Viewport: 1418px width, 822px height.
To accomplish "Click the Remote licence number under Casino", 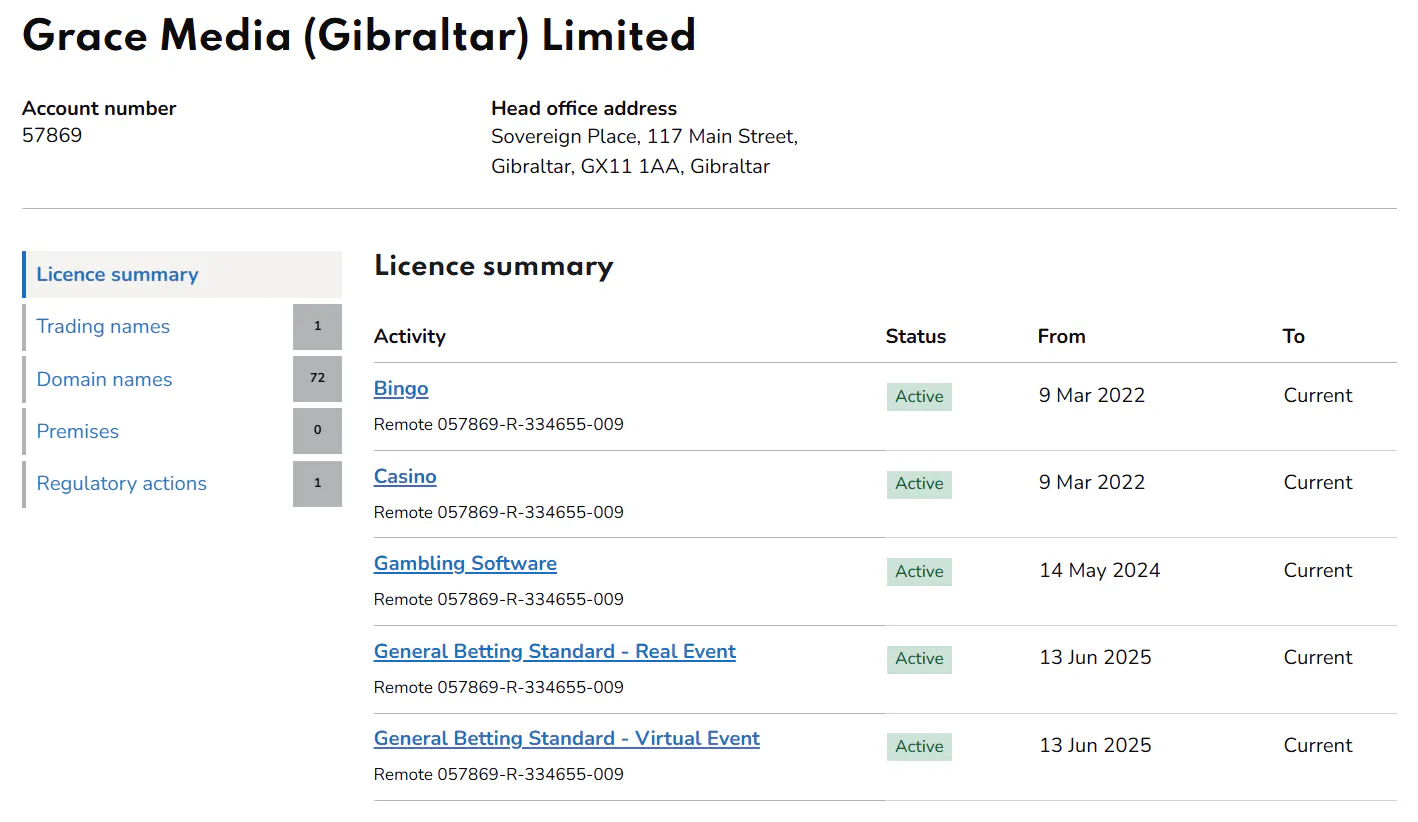I will click(499, 512).
